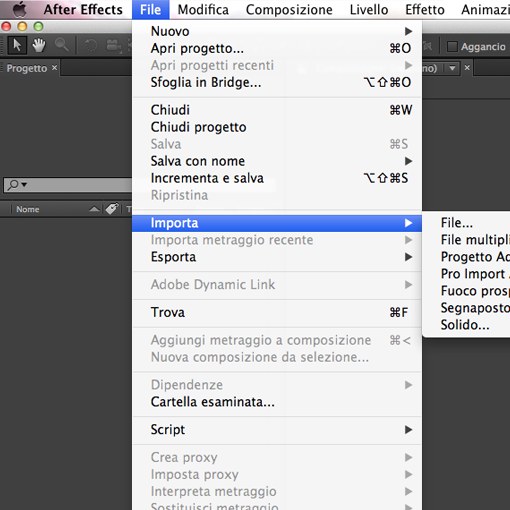Open the Effetto menu

click(x=425, y=9)
